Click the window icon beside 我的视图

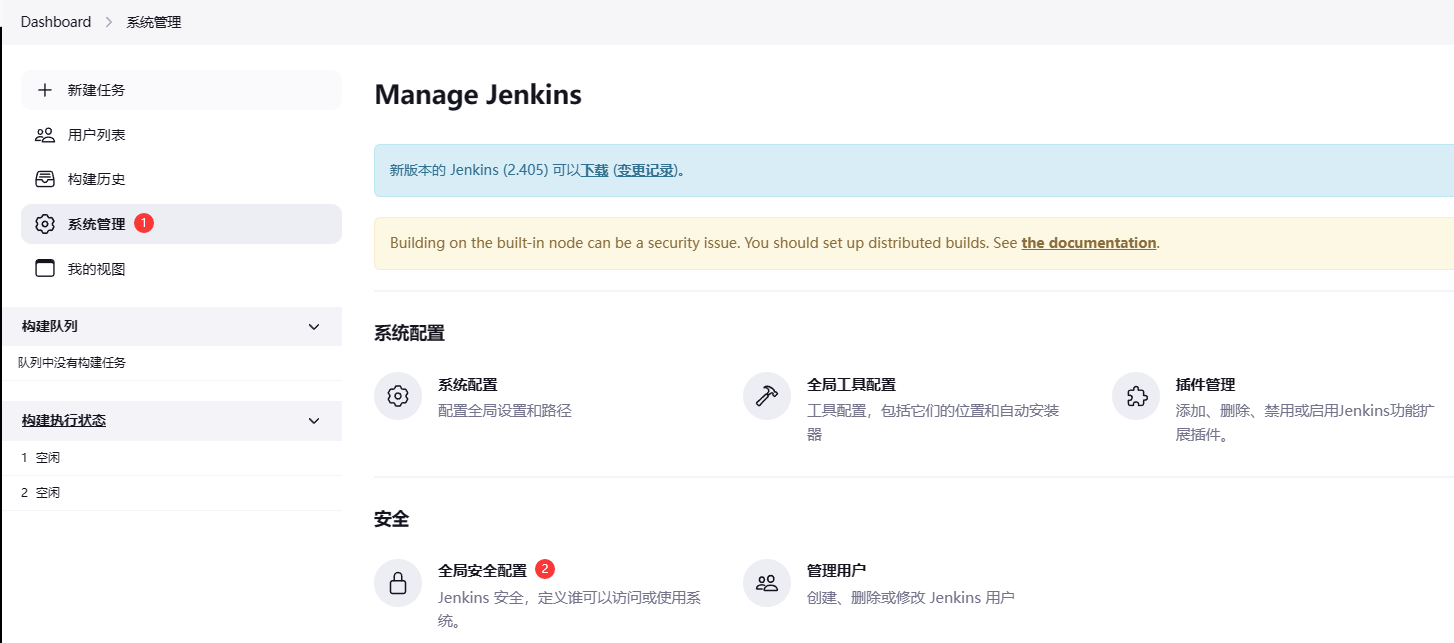click(44, 268)
